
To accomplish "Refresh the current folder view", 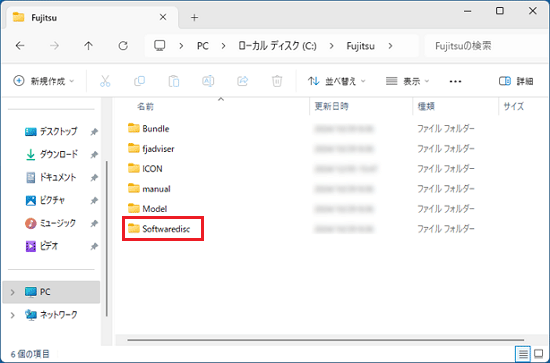I will pos(123,46).
